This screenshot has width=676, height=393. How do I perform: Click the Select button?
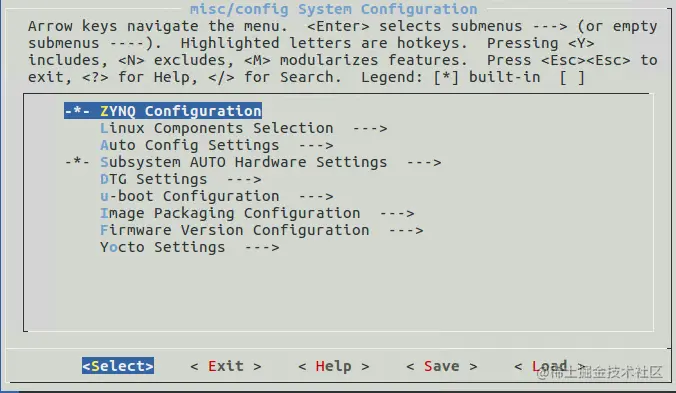point(118,366)
